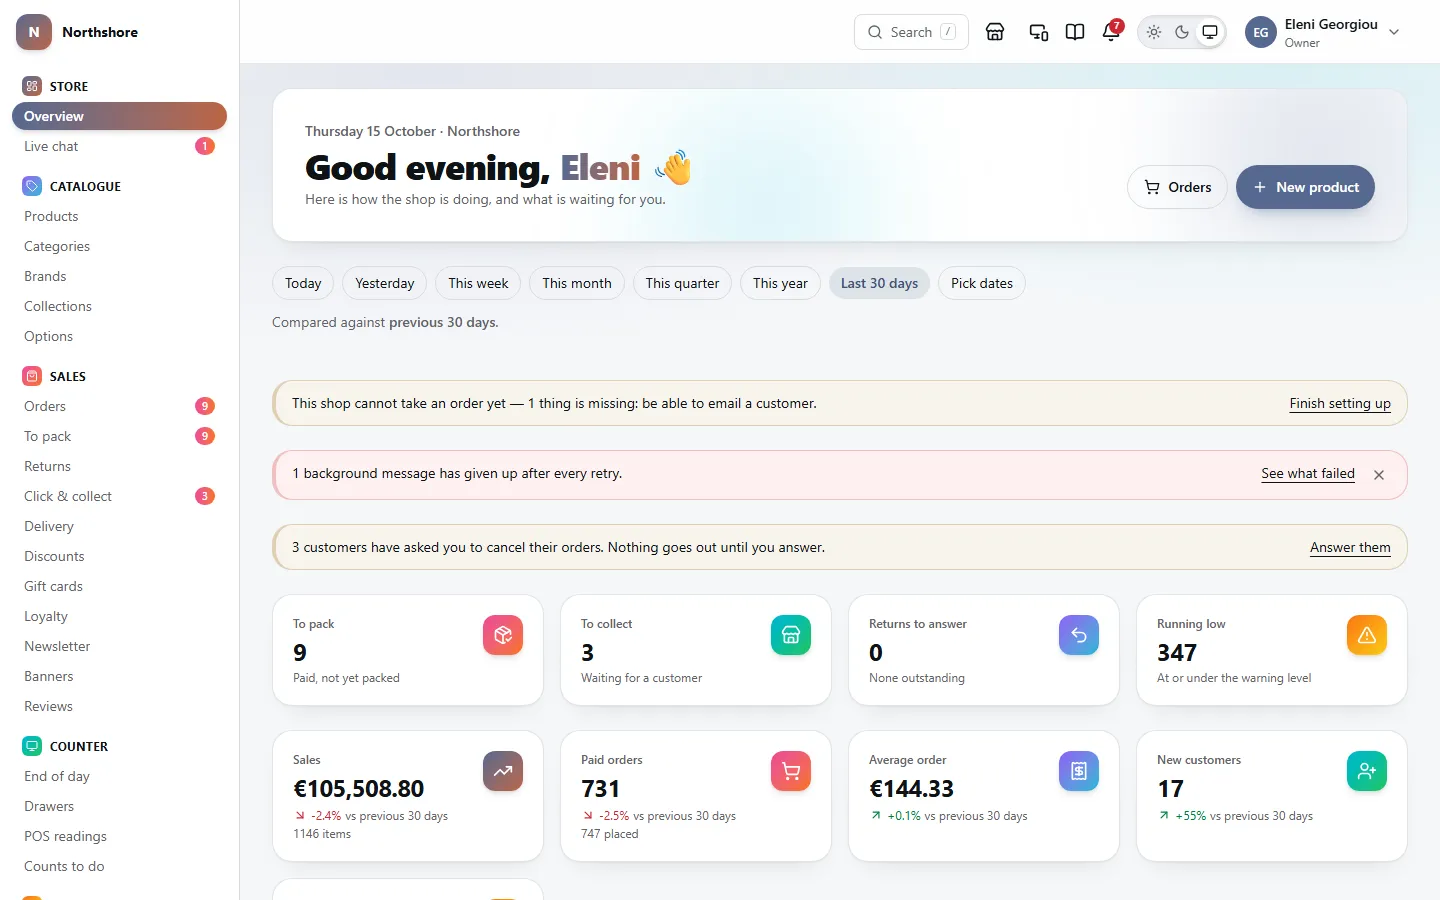Open the Answer them link
This screenshot has width=1440, height=900.
(x=1350, y=547)
